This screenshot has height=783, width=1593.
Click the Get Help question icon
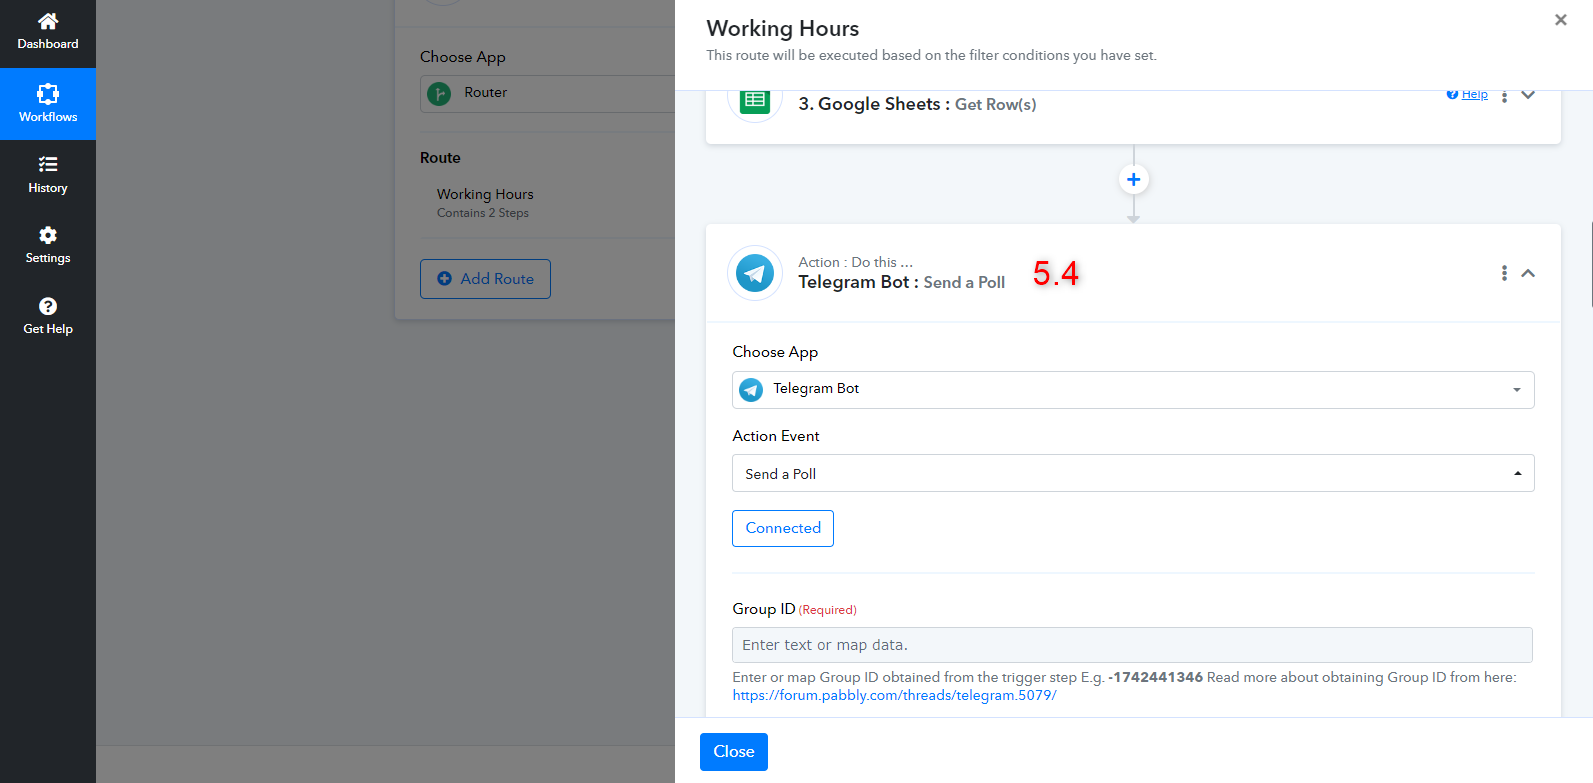48,306
